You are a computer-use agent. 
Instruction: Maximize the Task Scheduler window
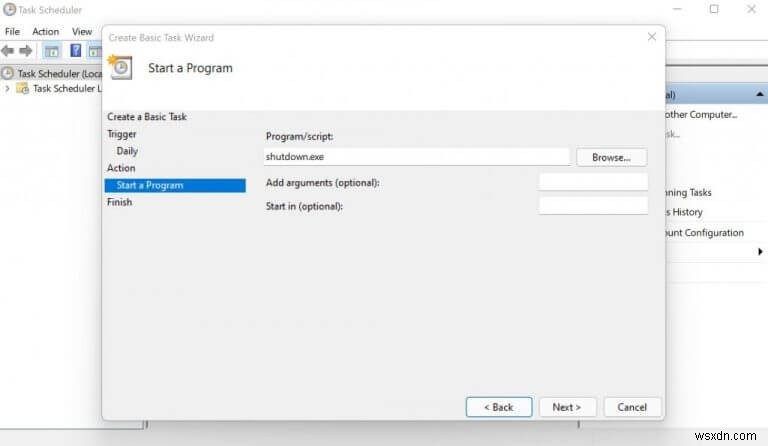tap(714, 9)
